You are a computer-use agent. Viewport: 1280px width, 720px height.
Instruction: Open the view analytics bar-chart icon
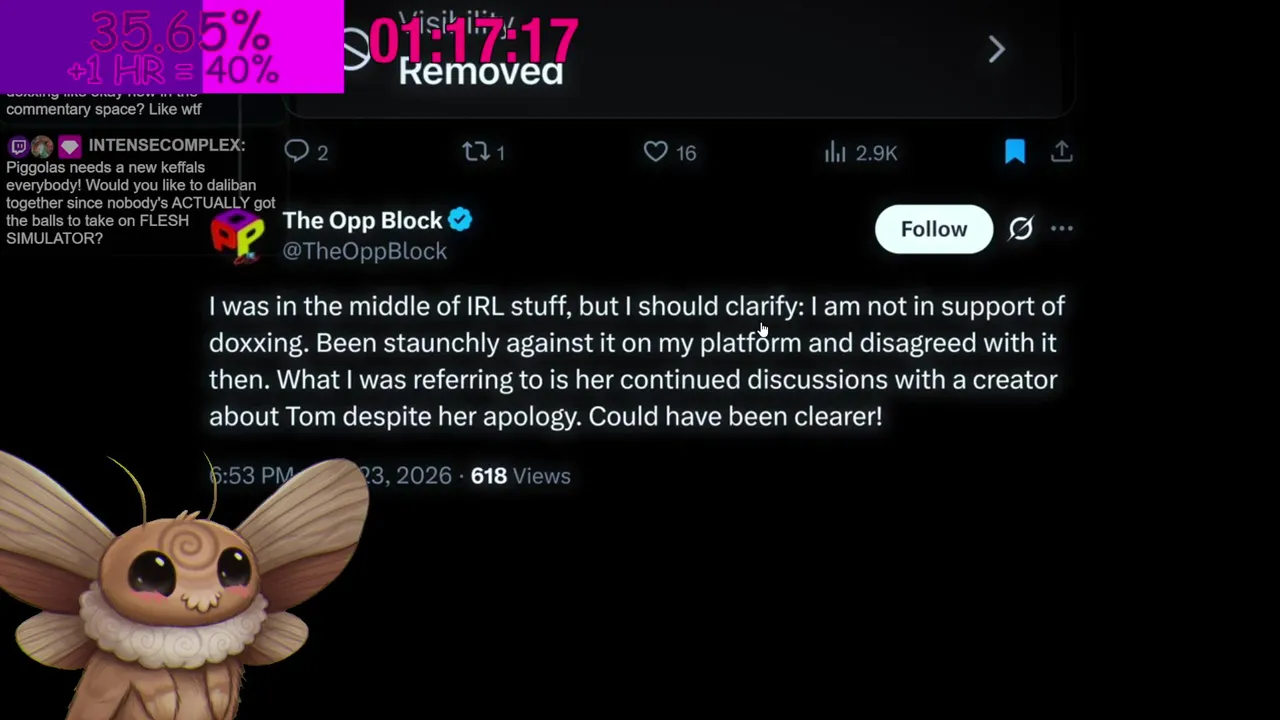tap(835, 152)
